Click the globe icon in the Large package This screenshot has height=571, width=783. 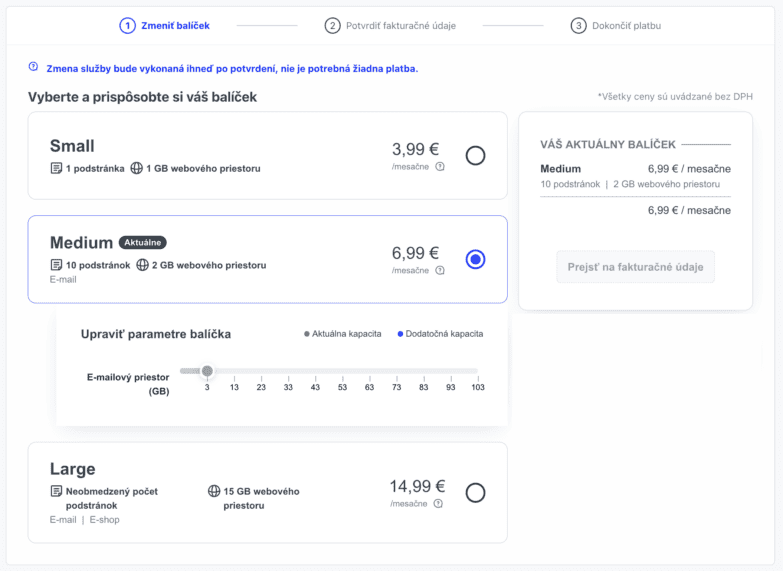tap(214, 491)
